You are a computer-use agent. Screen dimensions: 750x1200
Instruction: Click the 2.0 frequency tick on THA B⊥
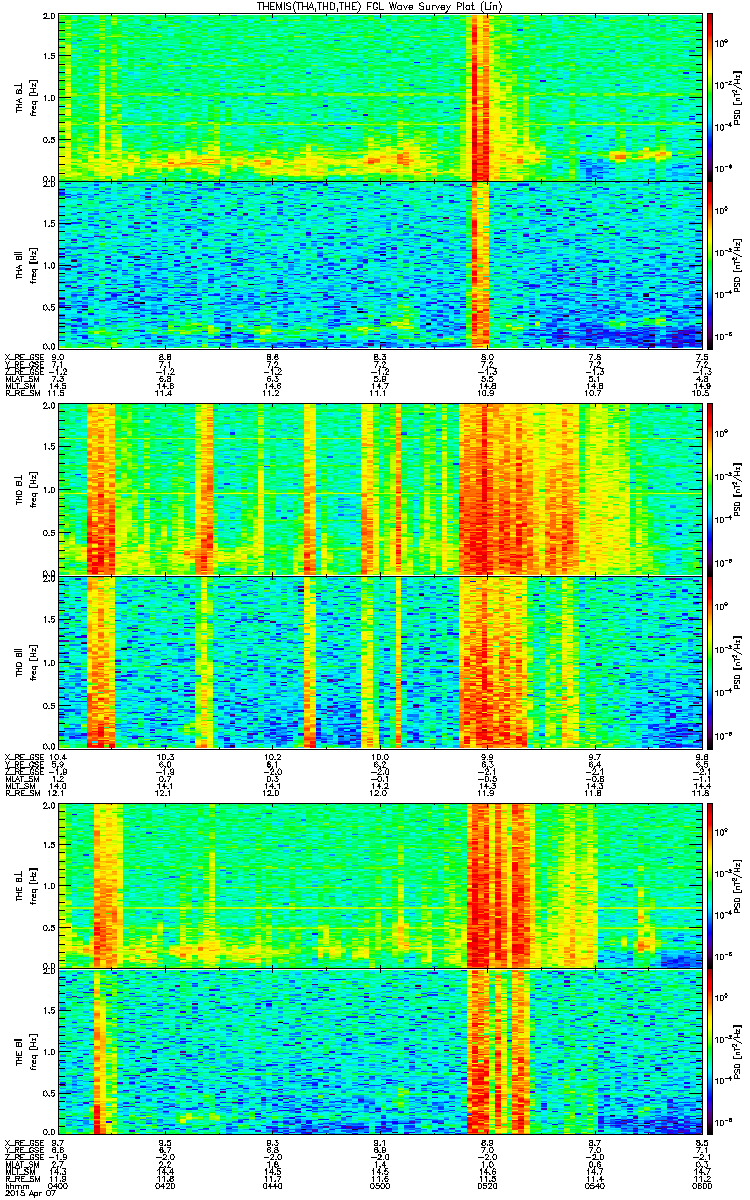click(49, 16)
